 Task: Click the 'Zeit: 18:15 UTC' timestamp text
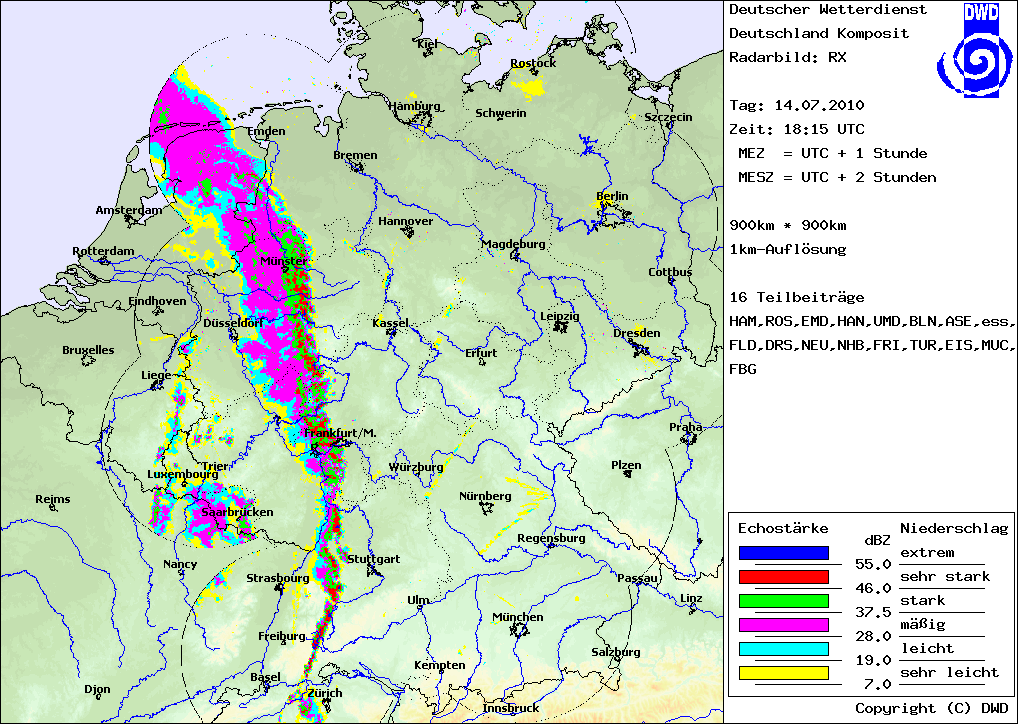797,130
